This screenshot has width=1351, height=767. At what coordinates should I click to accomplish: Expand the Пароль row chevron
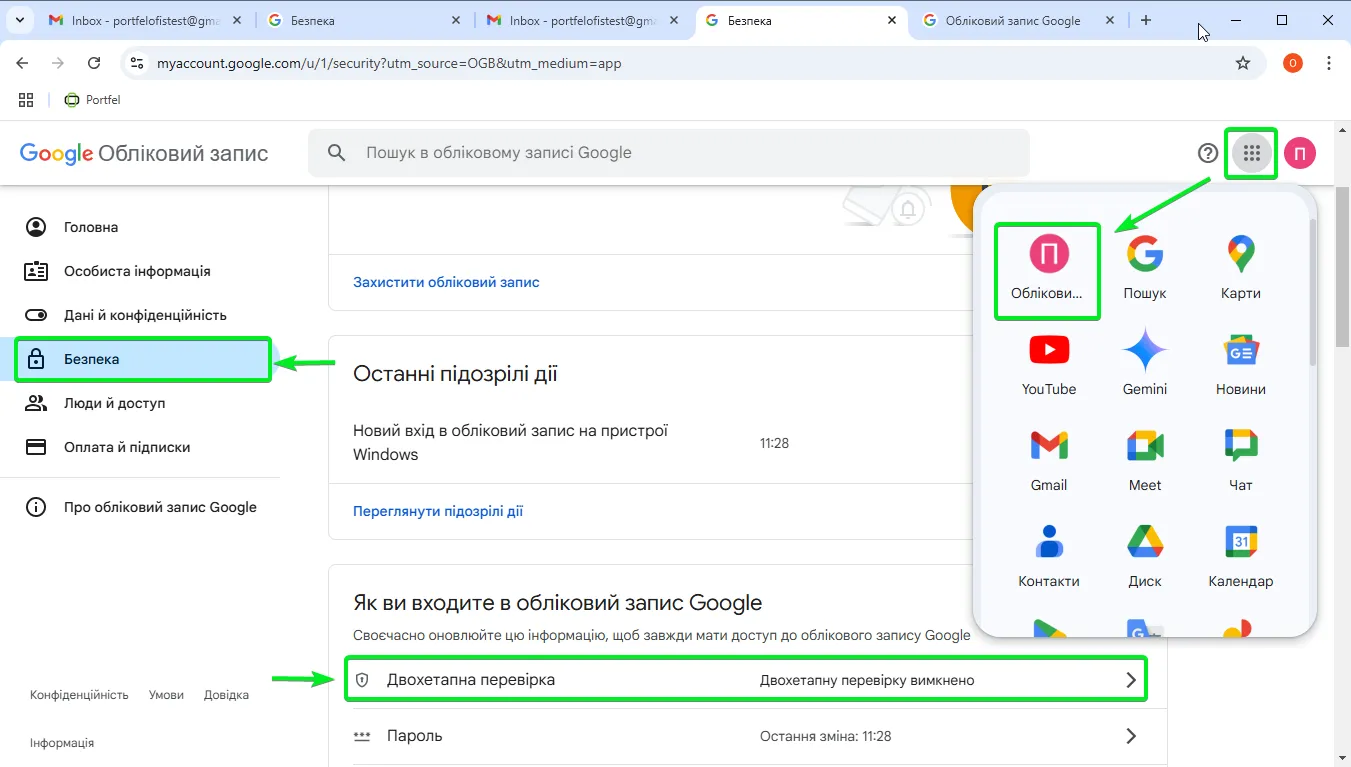click(x=1131, y=736)
